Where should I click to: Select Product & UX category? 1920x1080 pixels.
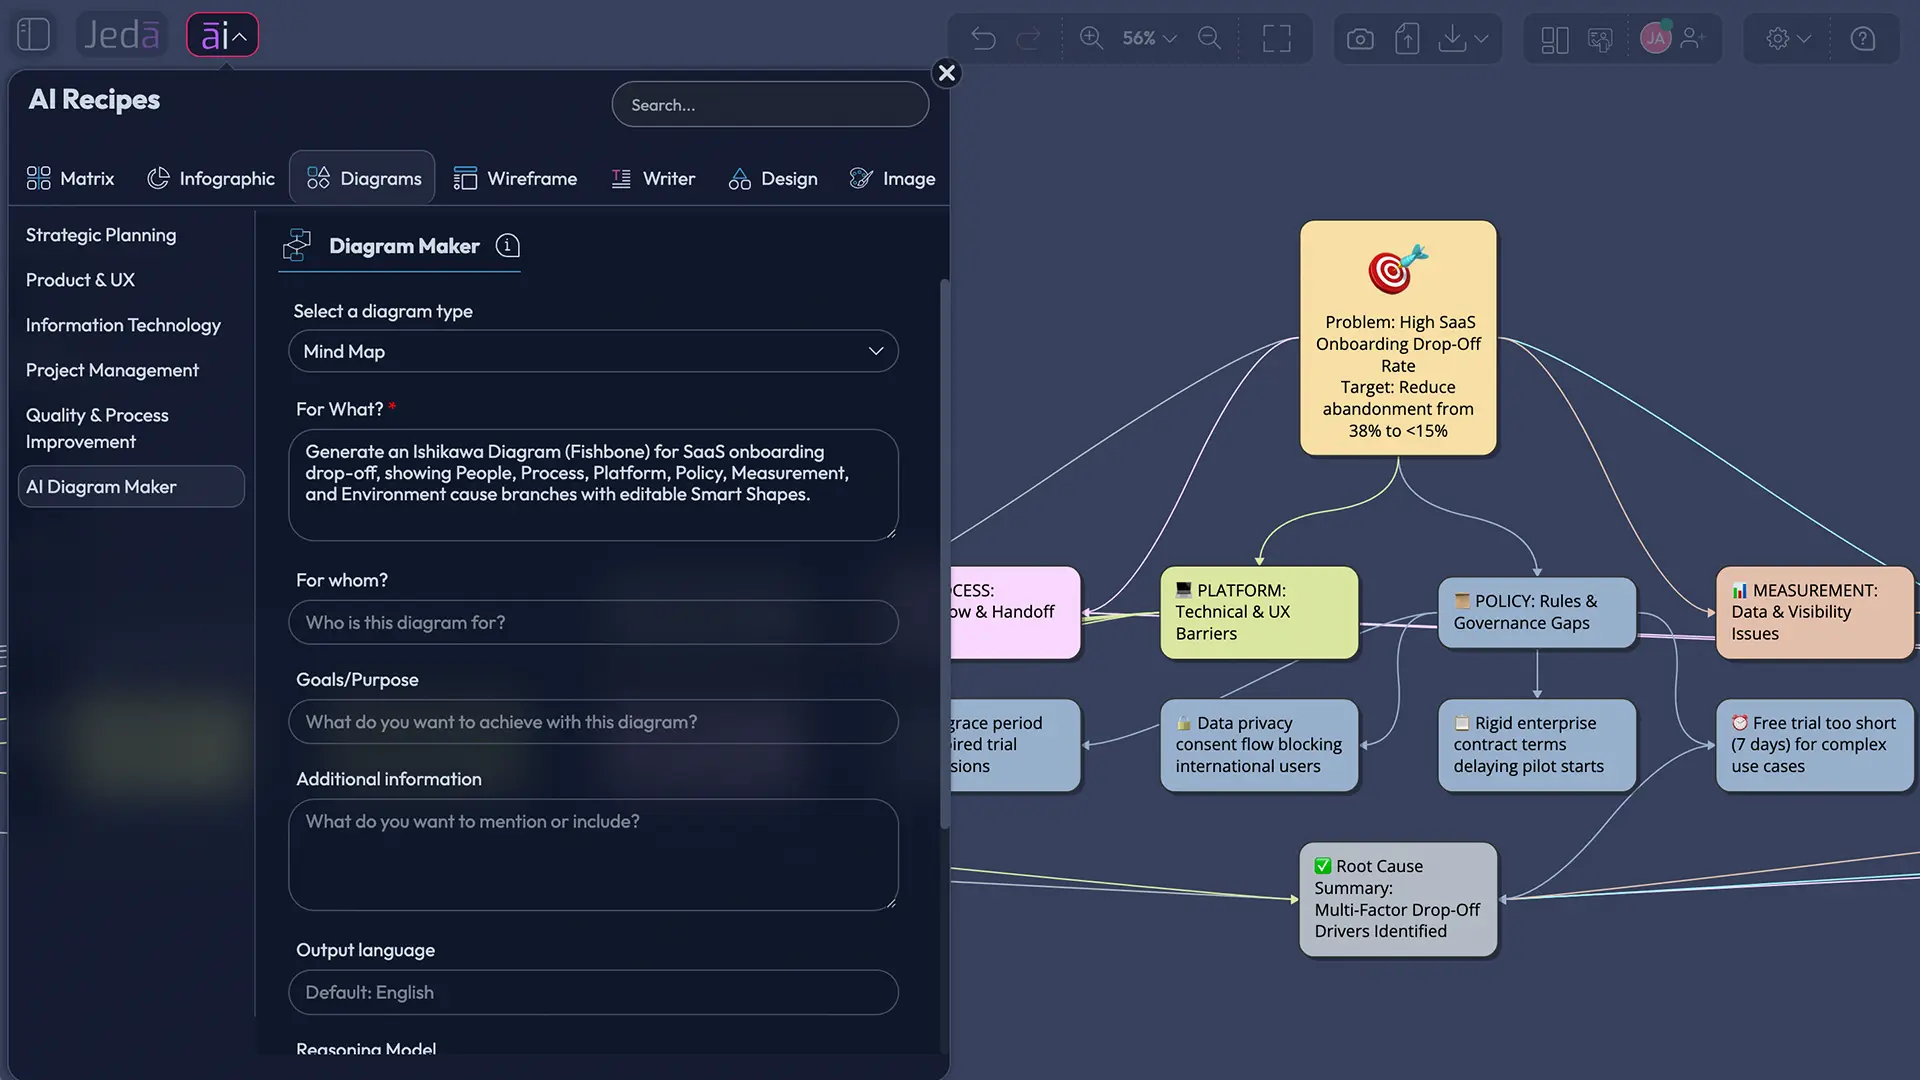pyautogui.click(x=80, y=280)
